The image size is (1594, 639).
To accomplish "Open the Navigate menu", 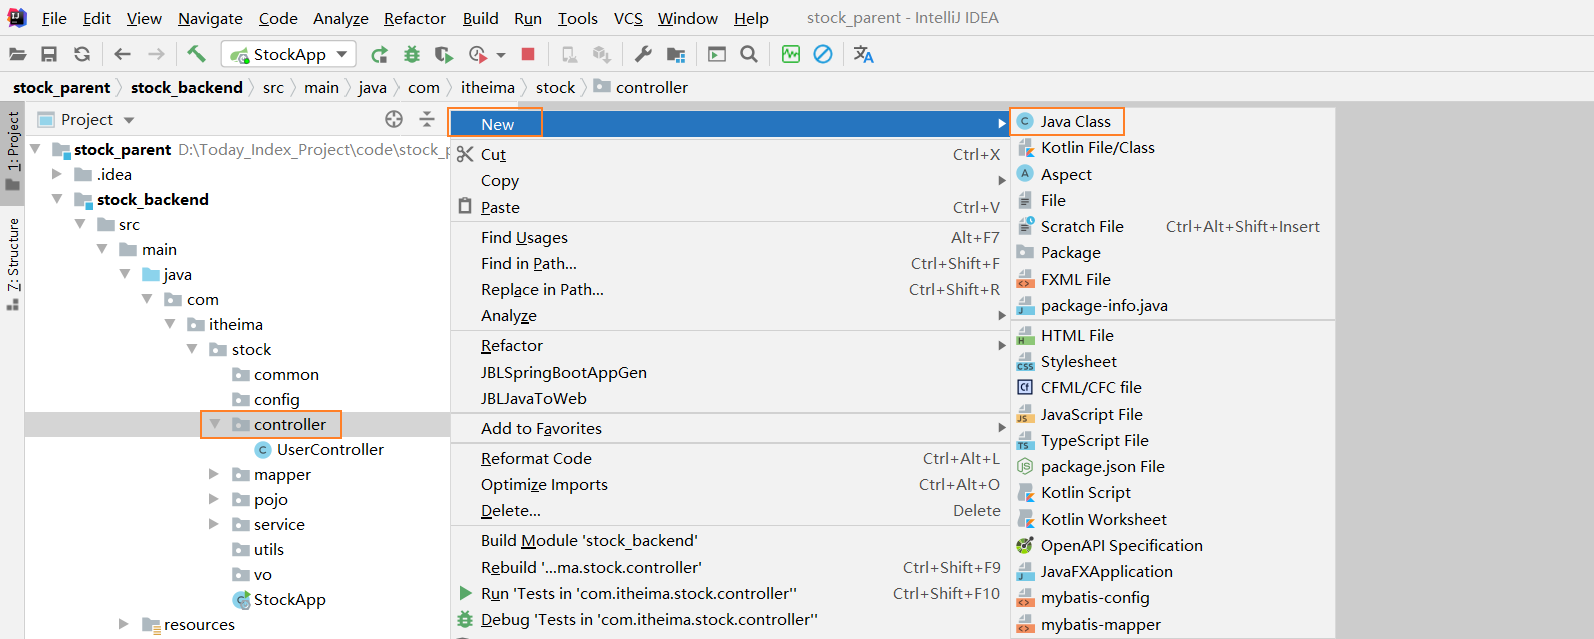I will pos(210,18).
